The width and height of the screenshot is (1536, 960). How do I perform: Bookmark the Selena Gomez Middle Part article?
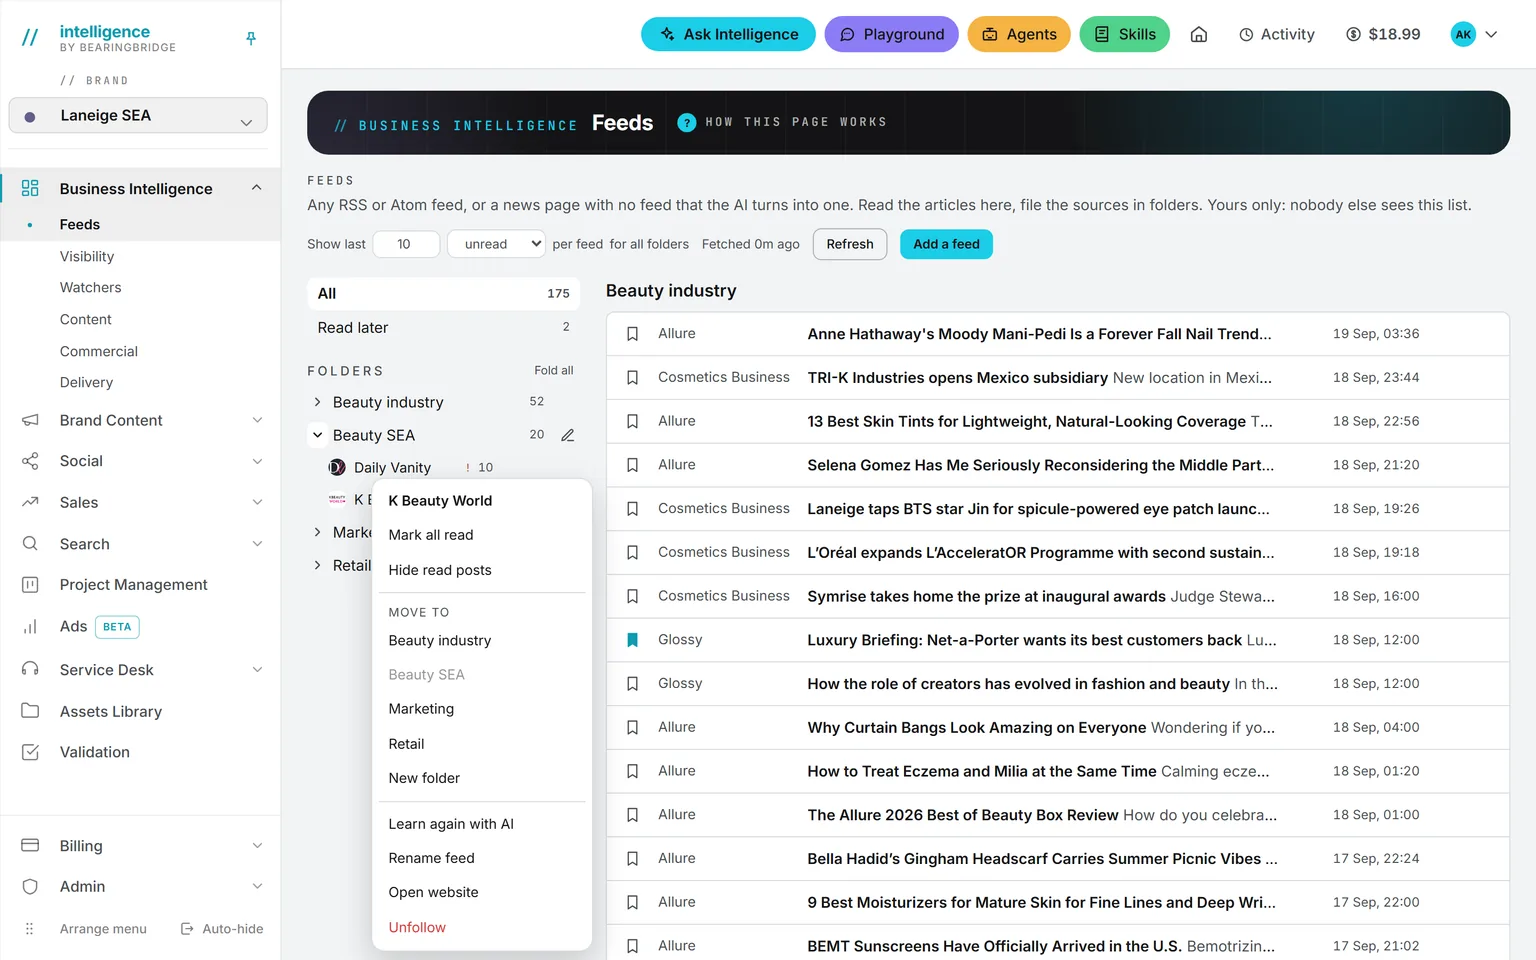coord(632,465)
